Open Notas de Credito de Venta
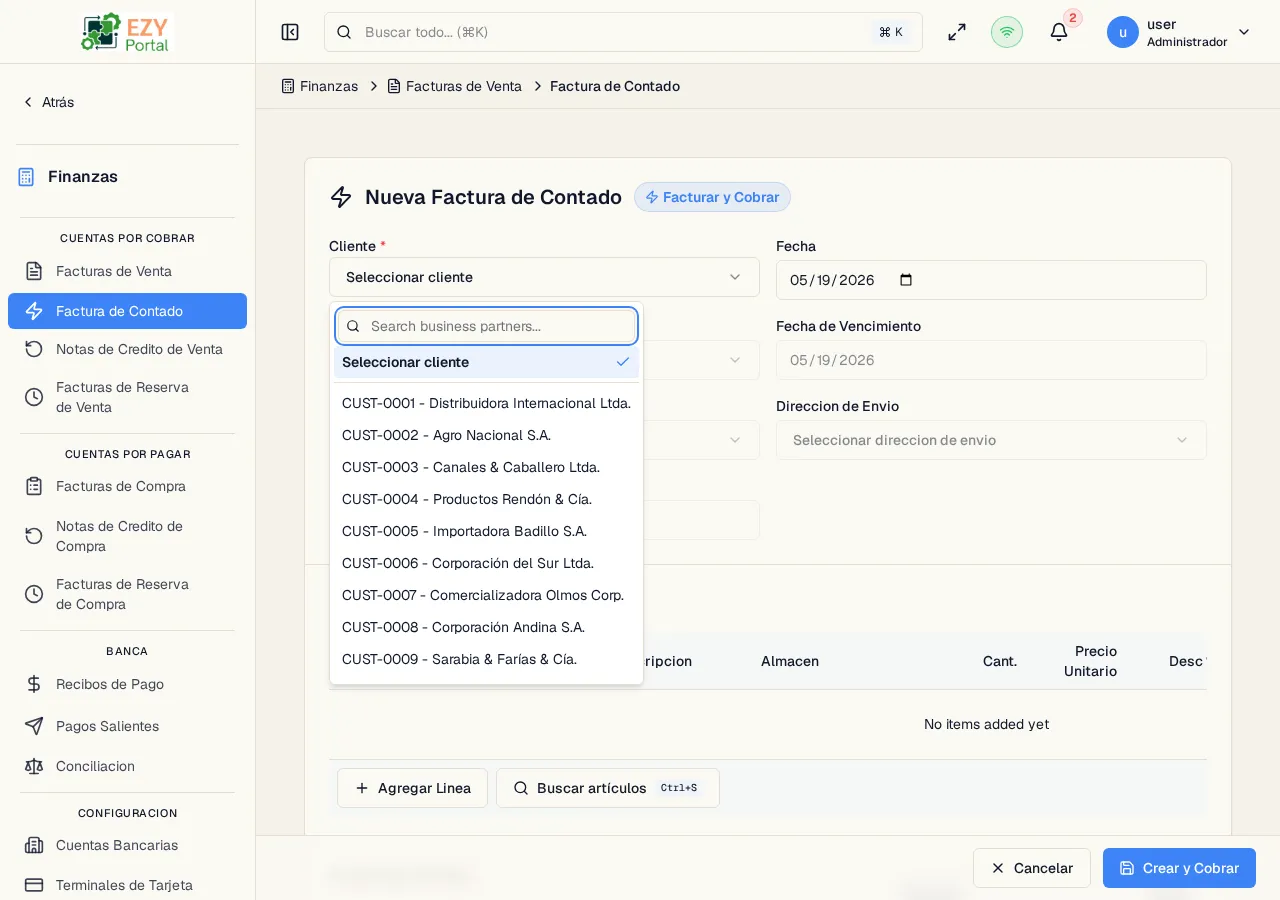This screenshot has height=900, width=1280. point(127,349)
